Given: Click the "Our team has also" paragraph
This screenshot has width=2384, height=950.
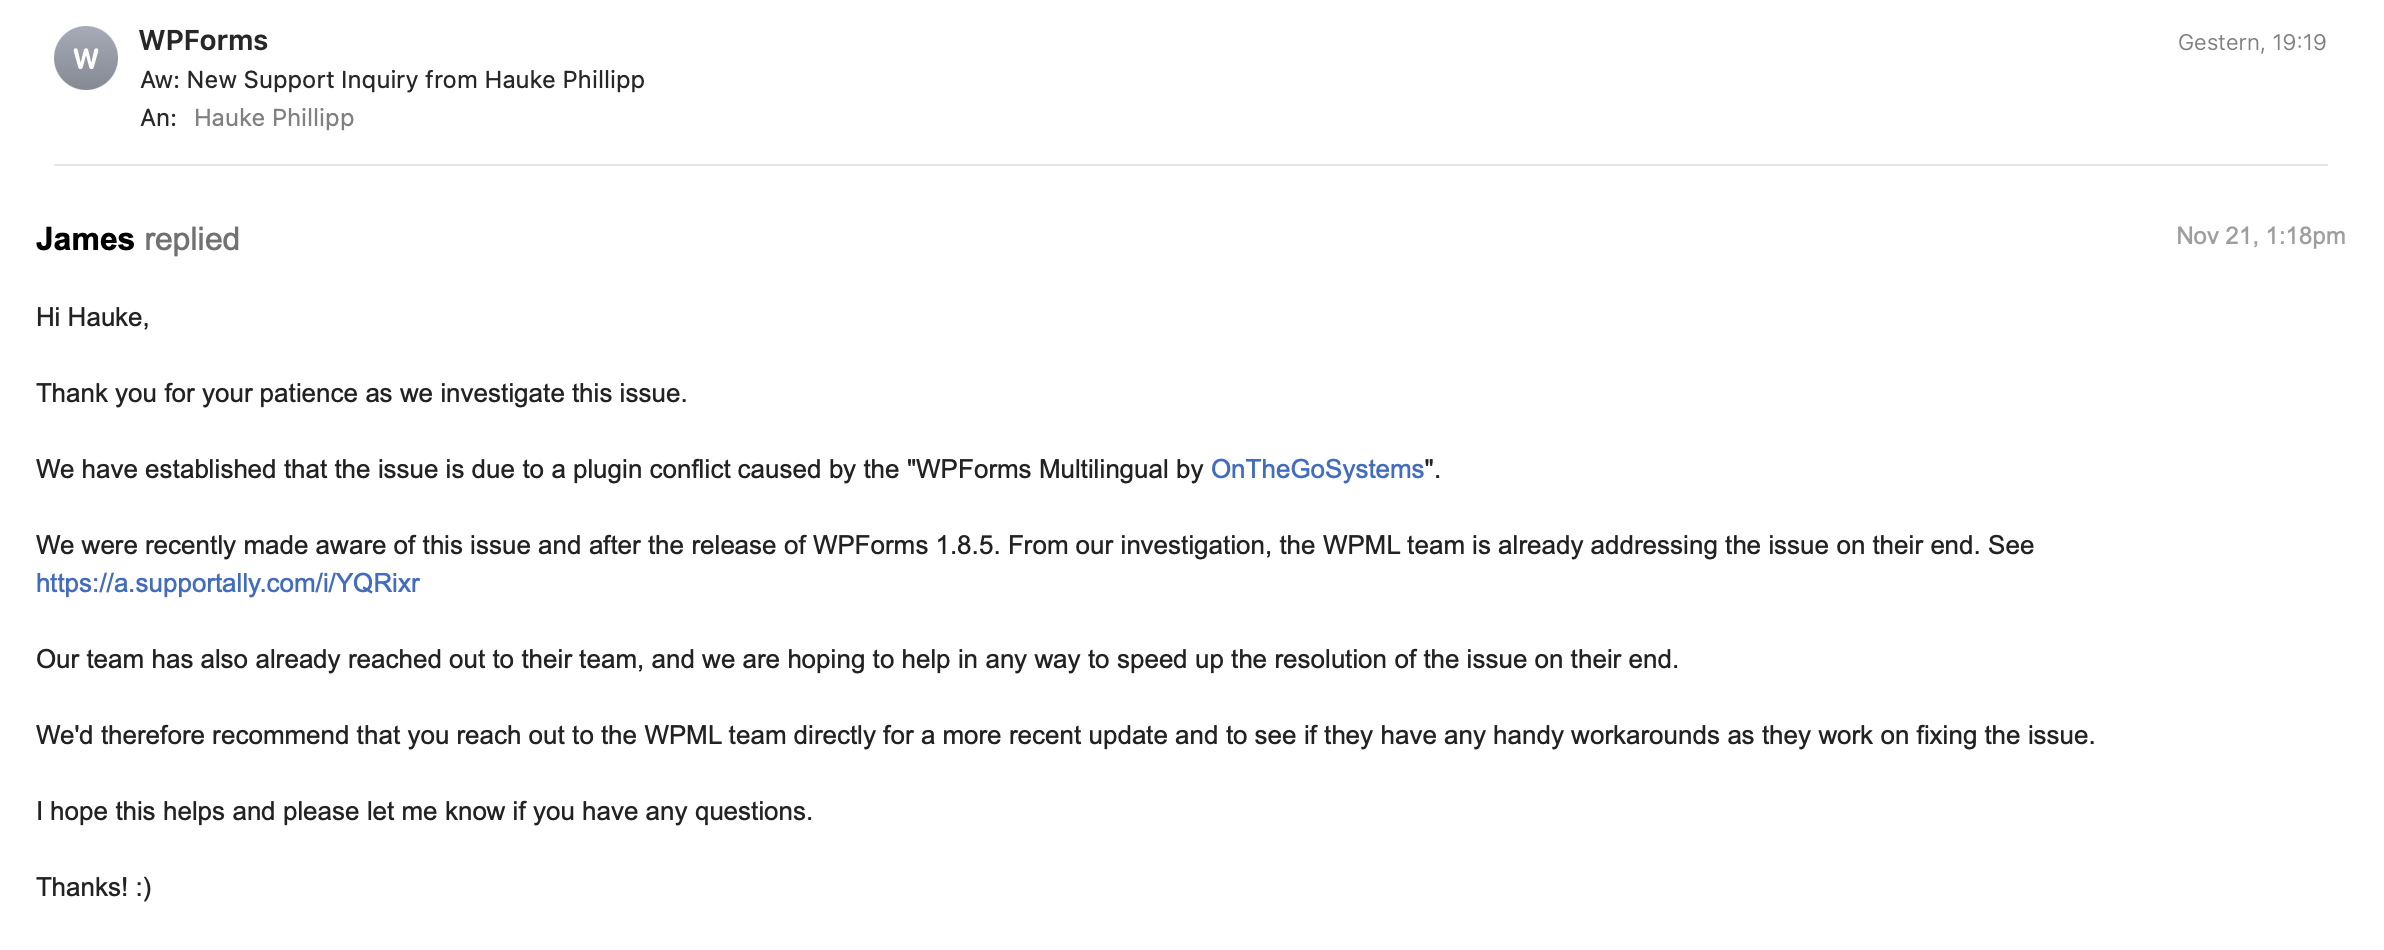Looking at the screenshot, I should point(857,659).
